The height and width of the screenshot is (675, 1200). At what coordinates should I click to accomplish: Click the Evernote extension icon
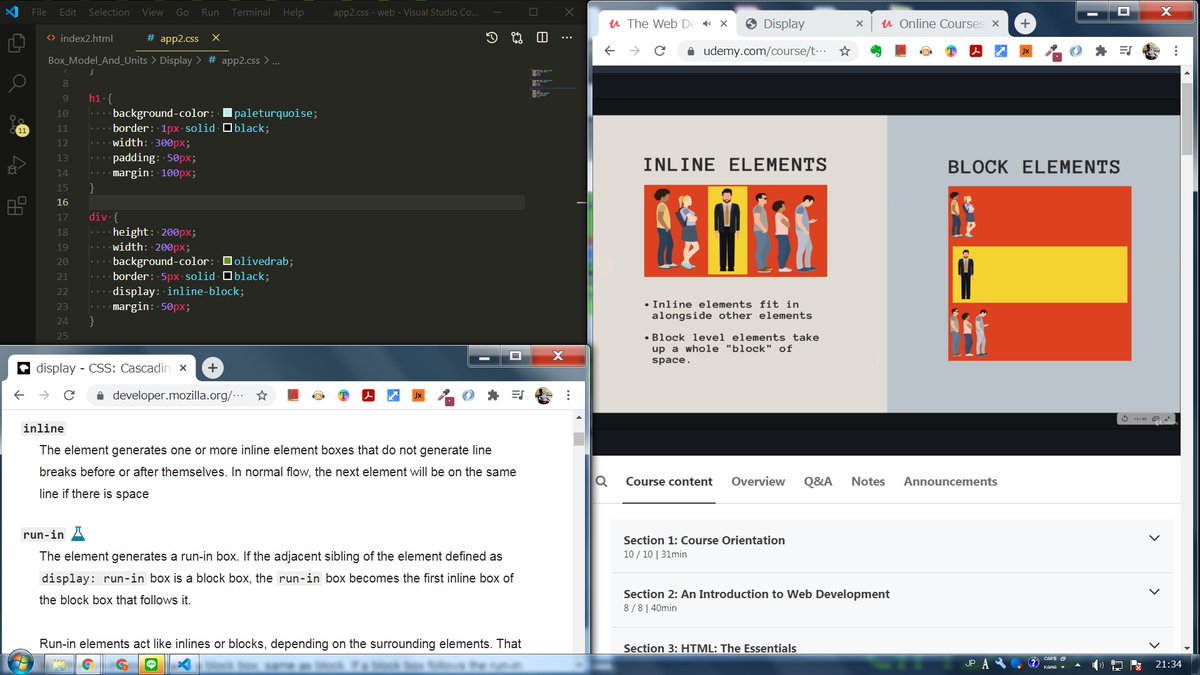click(876, 51)
